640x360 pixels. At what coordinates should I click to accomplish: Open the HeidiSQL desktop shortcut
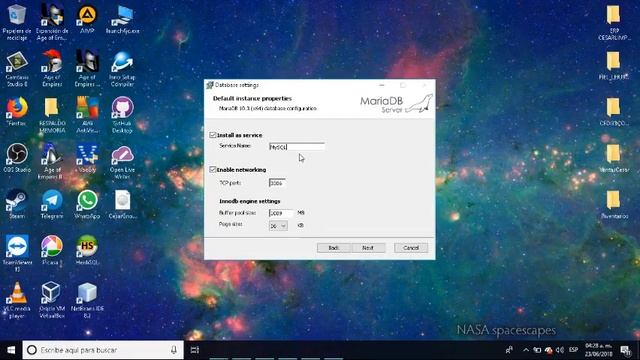click(87, 250)
